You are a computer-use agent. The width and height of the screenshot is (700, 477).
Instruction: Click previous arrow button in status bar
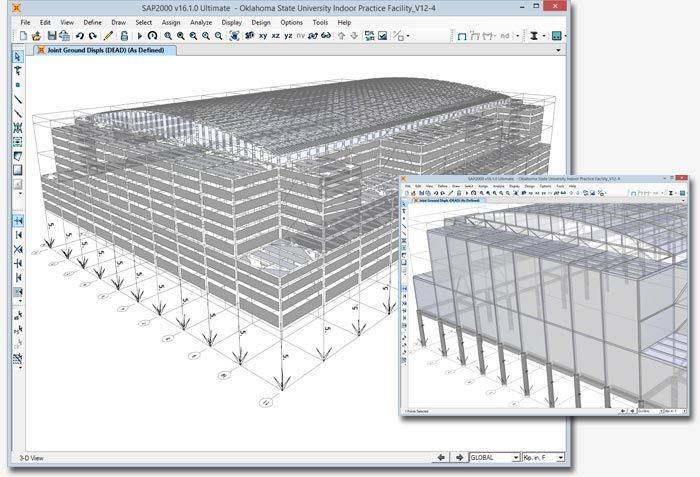(x=441, y=457)
